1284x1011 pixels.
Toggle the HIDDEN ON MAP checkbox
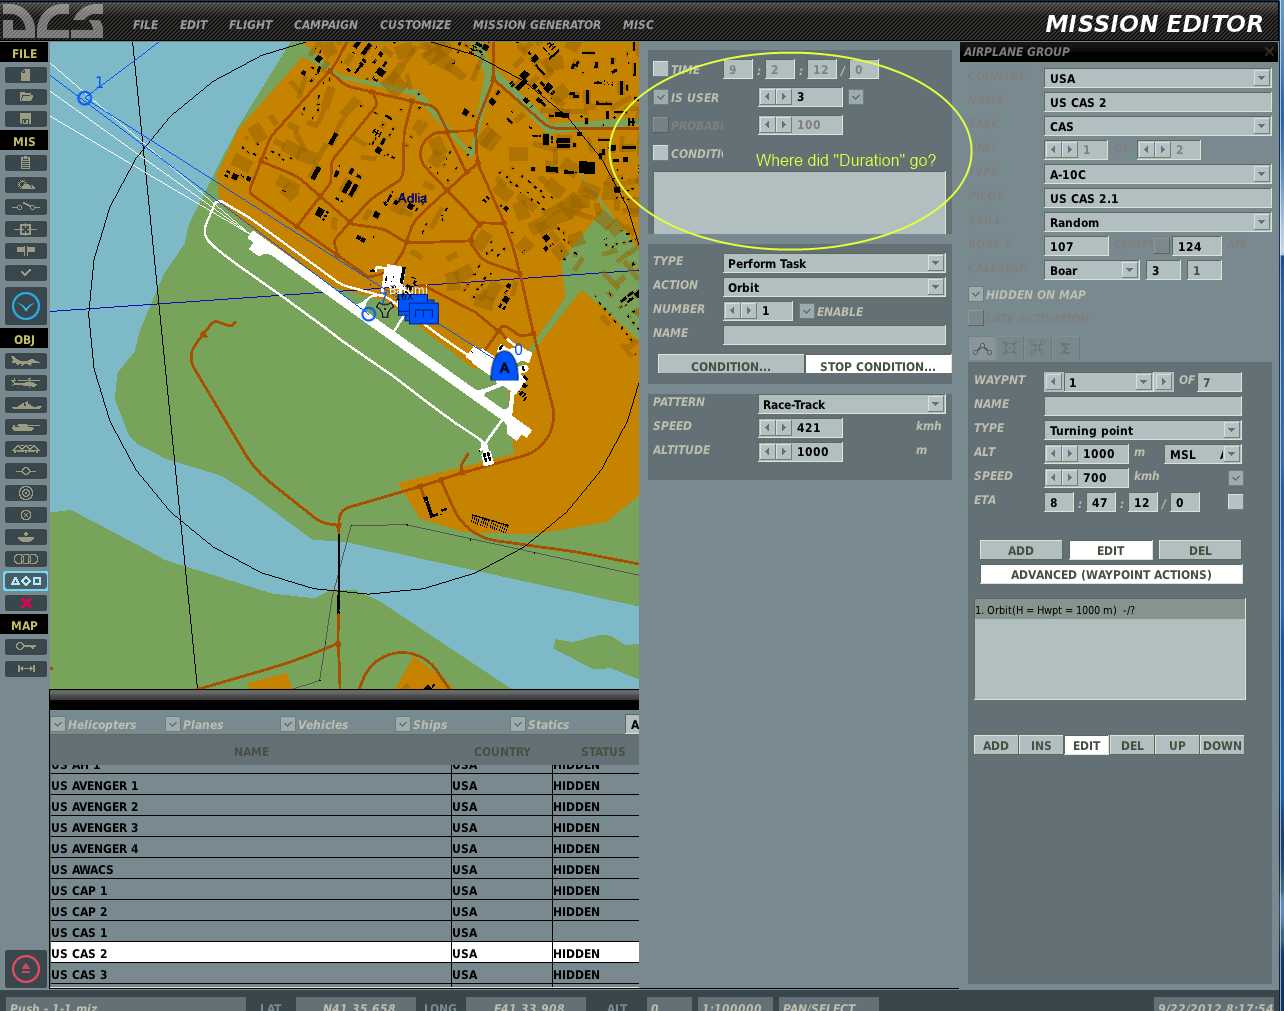[x=976, y=295]
